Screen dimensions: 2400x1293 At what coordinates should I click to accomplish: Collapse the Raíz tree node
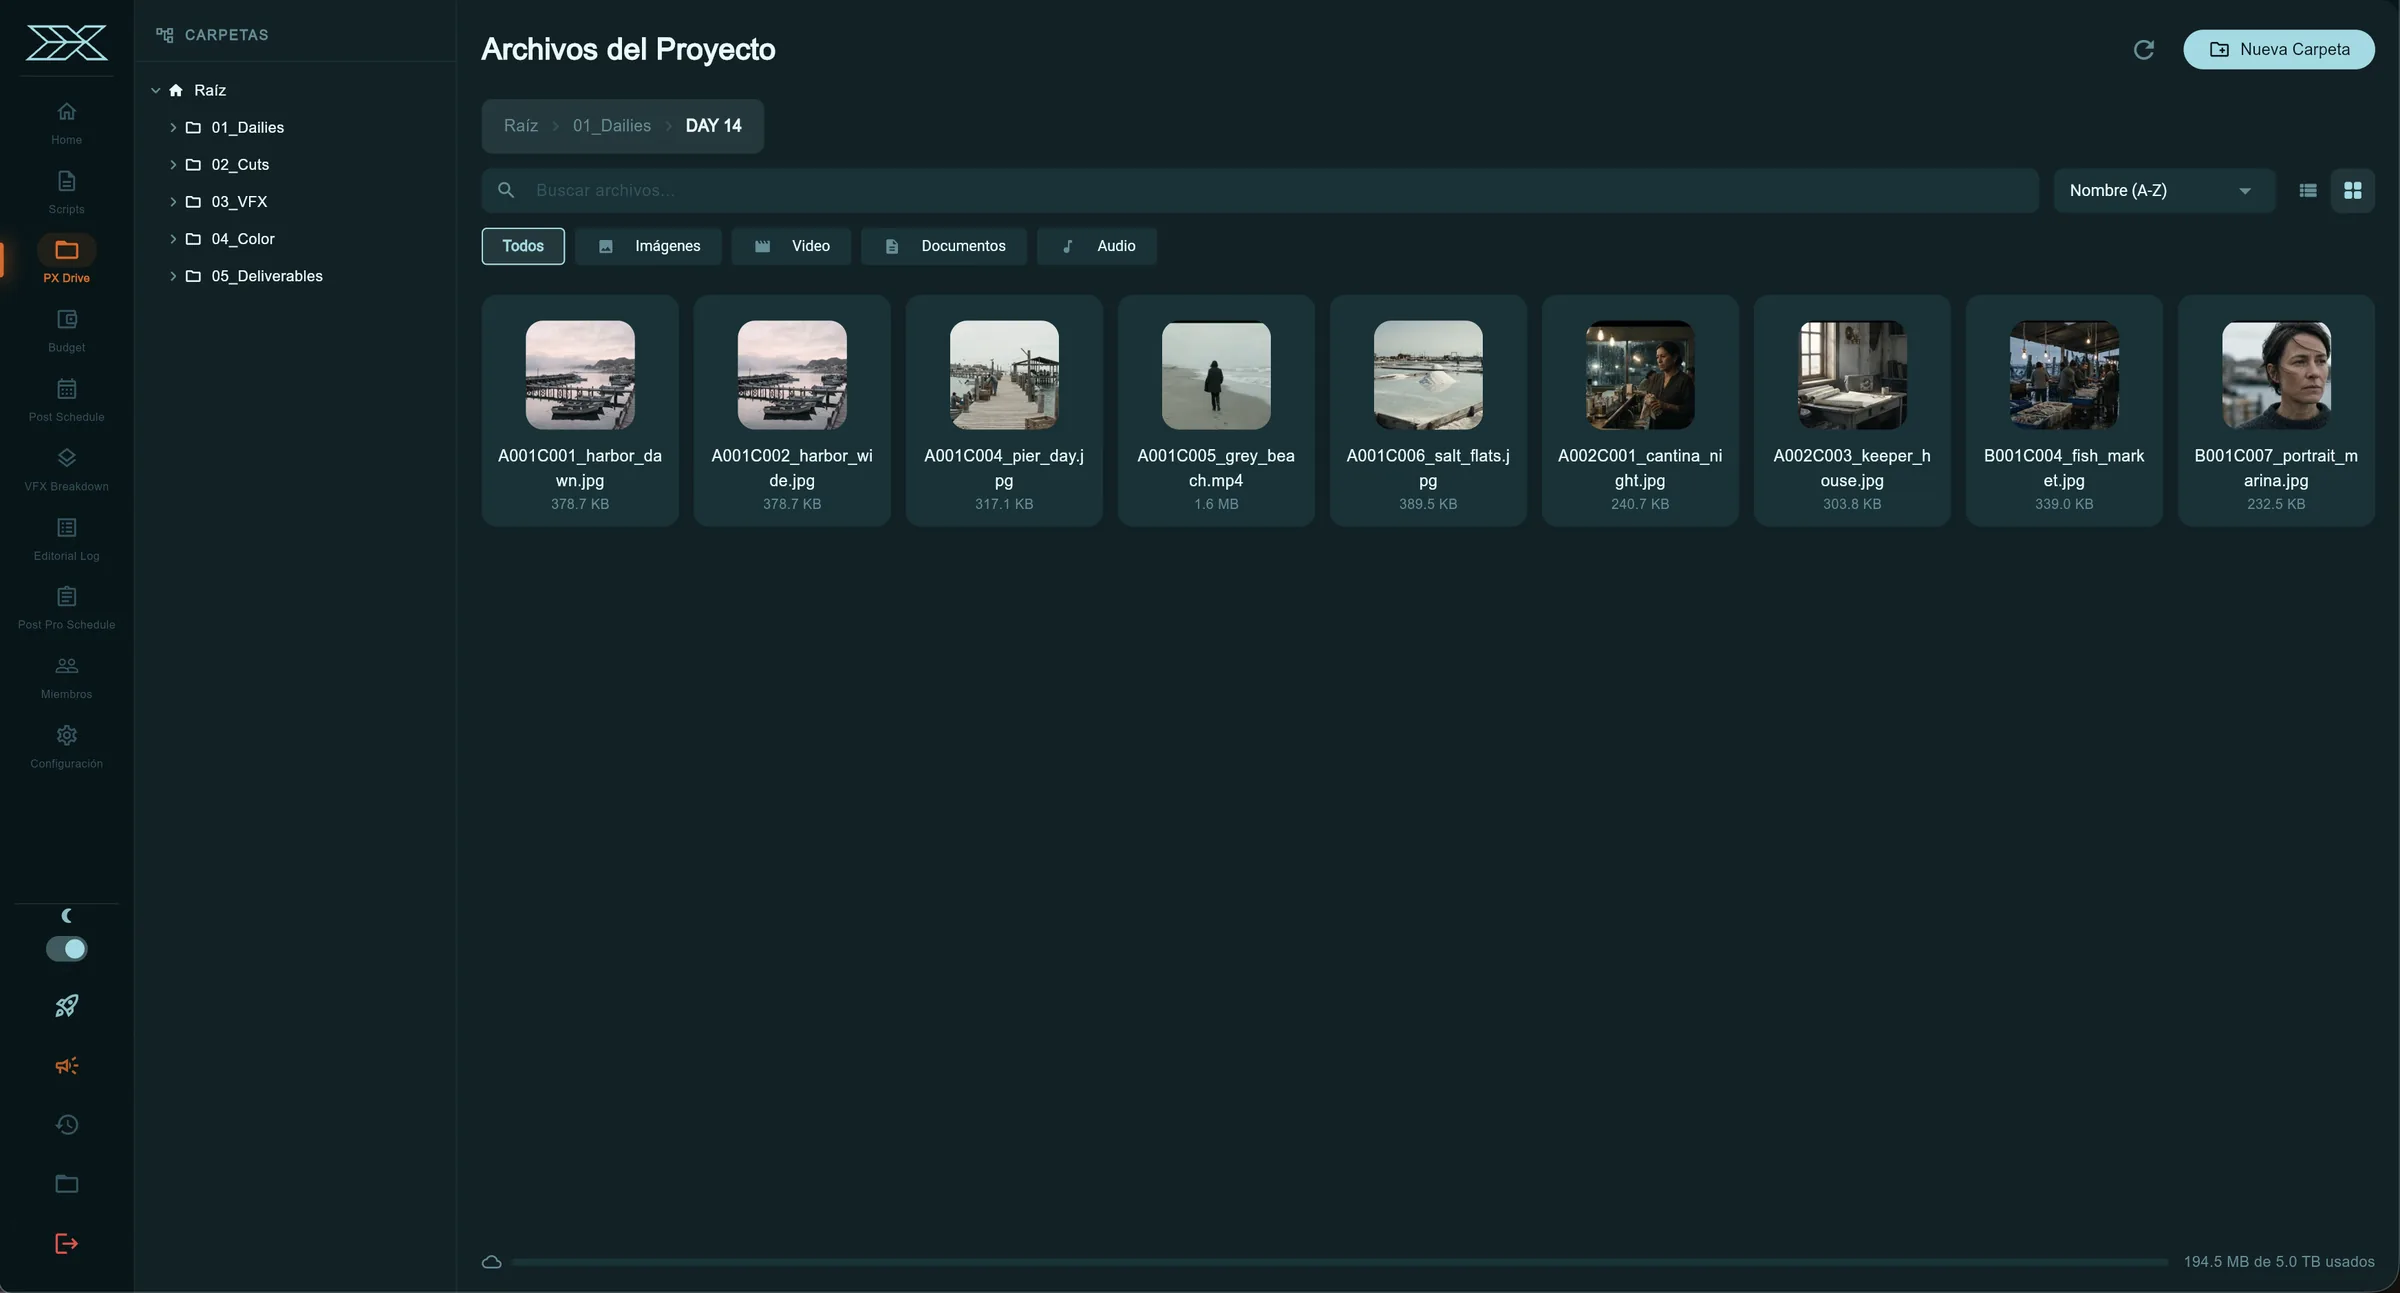click(156, 90)
